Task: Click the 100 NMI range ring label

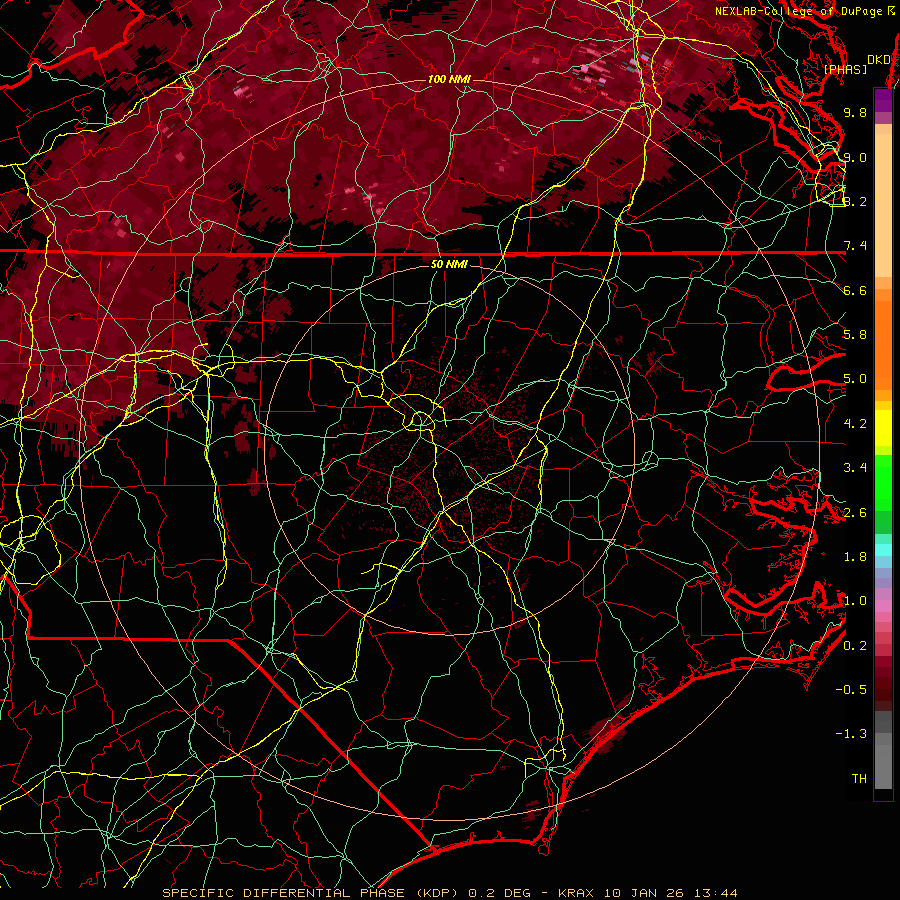Action: point(449,79)
